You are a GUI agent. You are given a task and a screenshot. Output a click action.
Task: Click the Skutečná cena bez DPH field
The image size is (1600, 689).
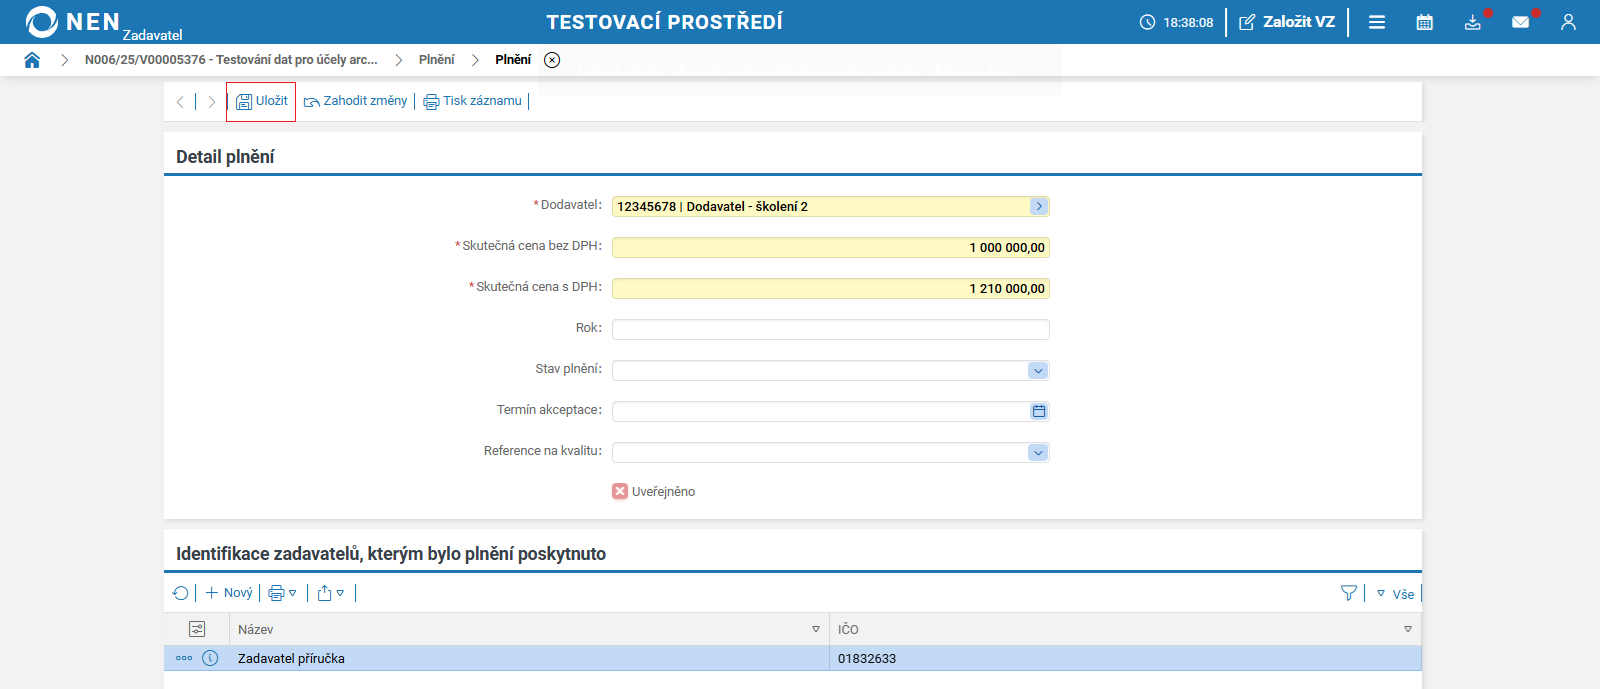point(831,247)
